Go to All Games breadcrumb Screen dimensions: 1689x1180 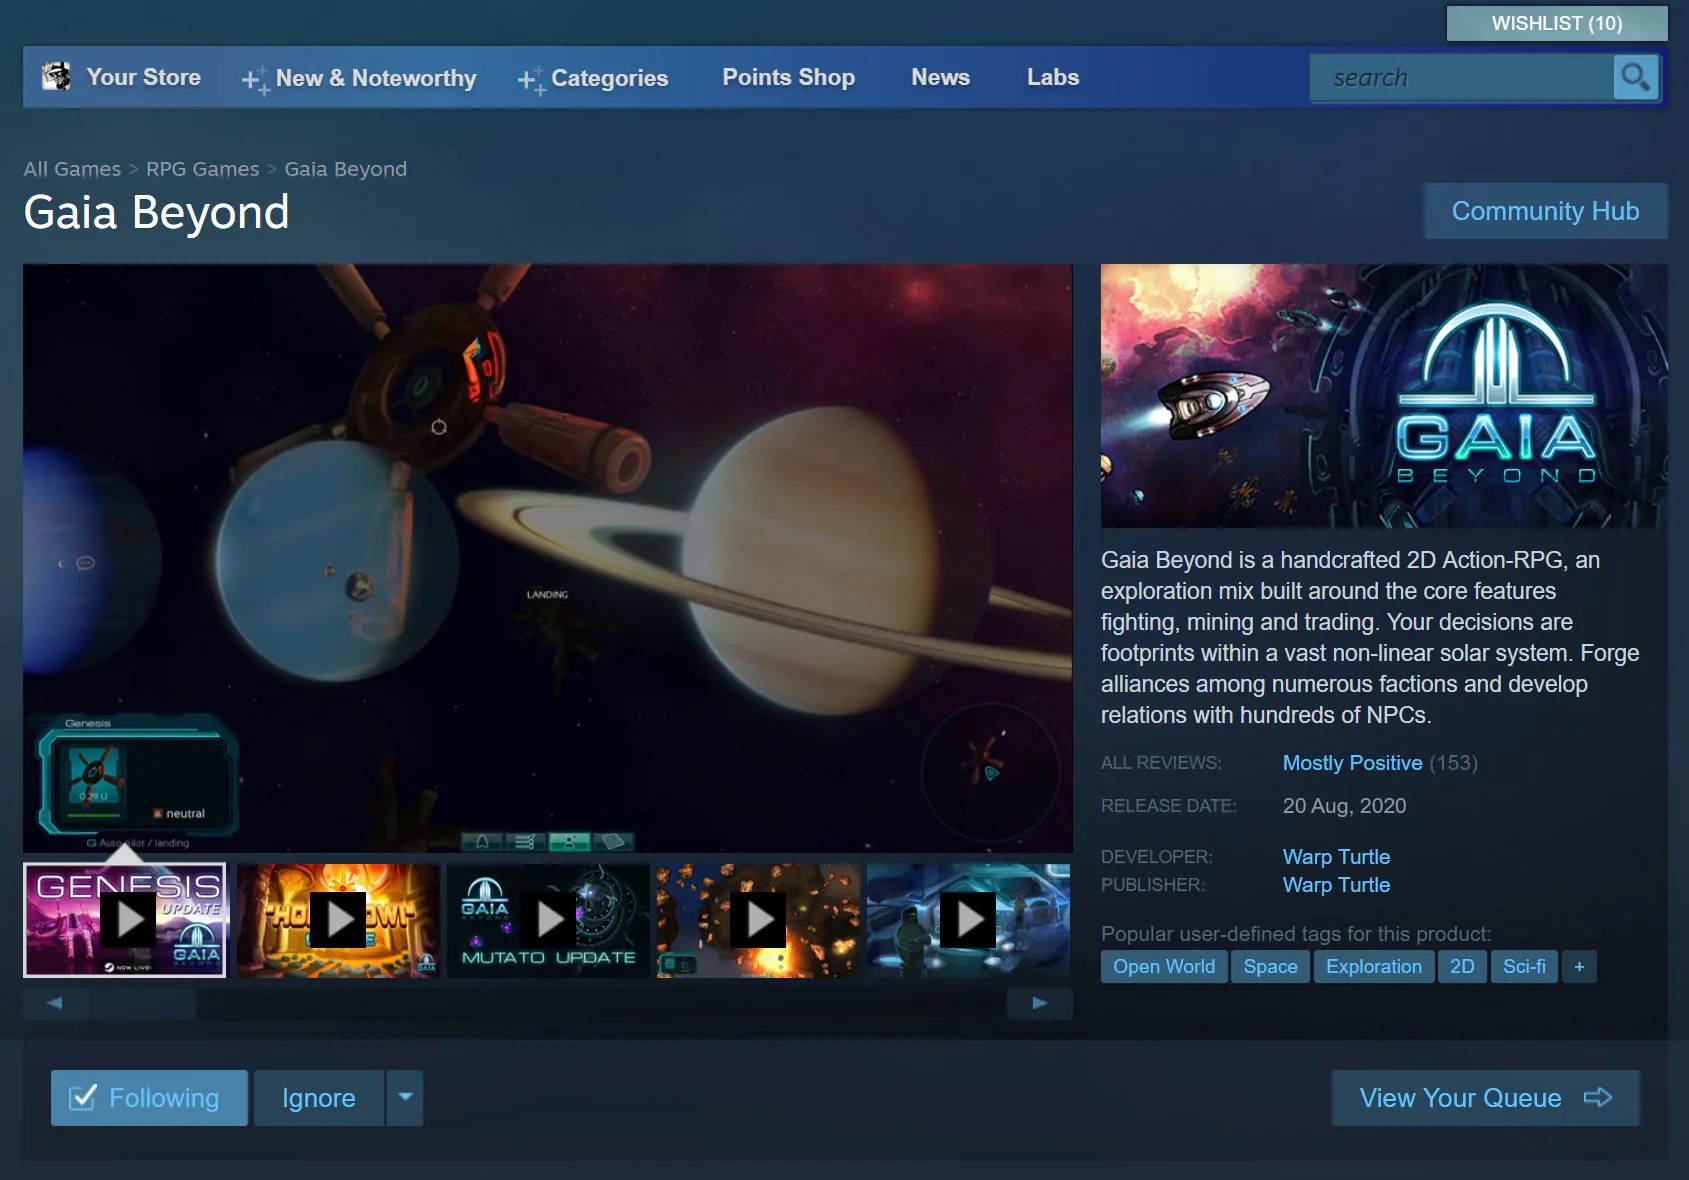72,169
